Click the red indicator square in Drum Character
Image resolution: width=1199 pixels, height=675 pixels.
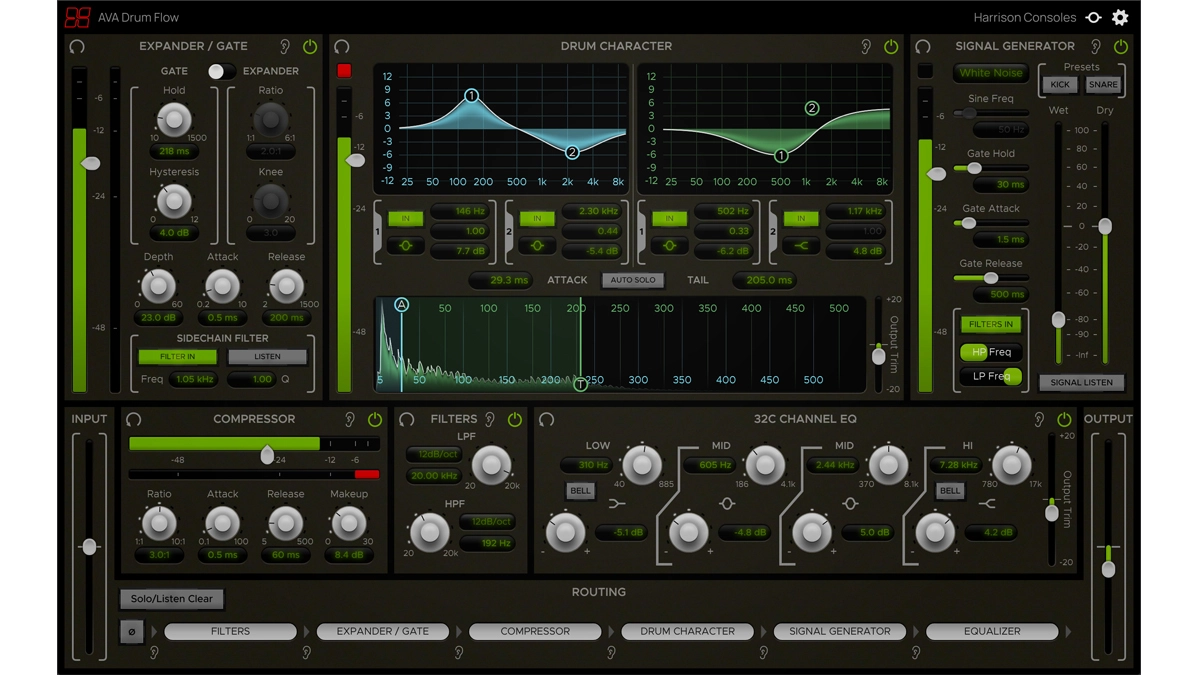[x=344, y=71]
